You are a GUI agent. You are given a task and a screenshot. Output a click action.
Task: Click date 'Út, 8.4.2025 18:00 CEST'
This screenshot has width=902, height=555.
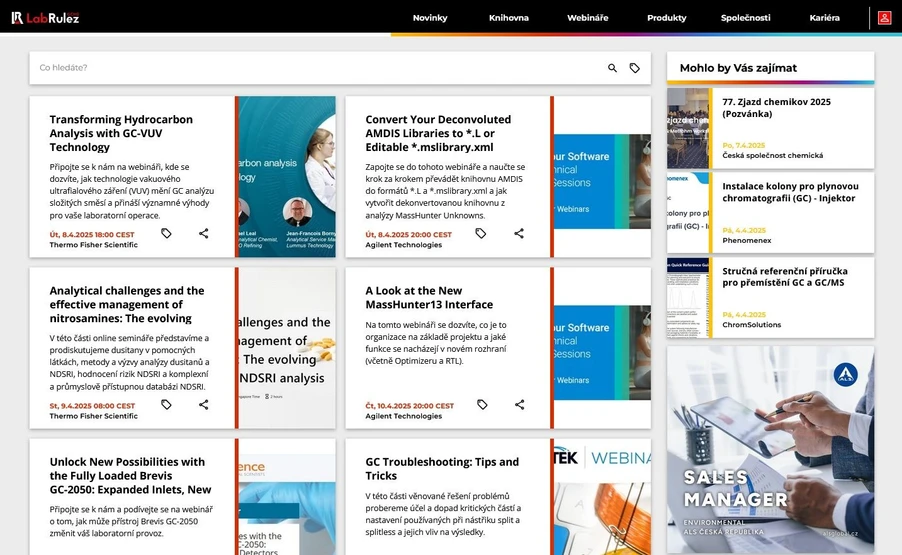(92, 235)
